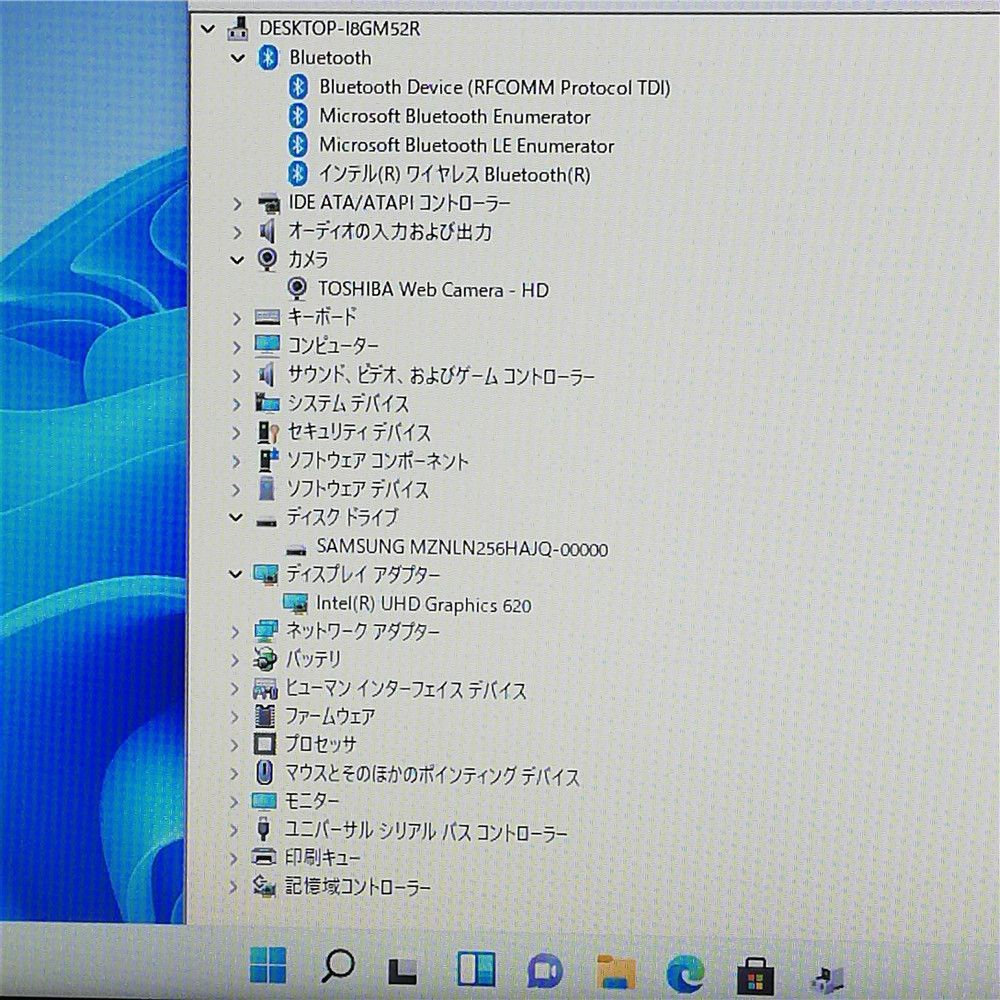Viewport: 1000px width, 1000px height.
Task: Expand the プロセッサ category
Action: 235,745
